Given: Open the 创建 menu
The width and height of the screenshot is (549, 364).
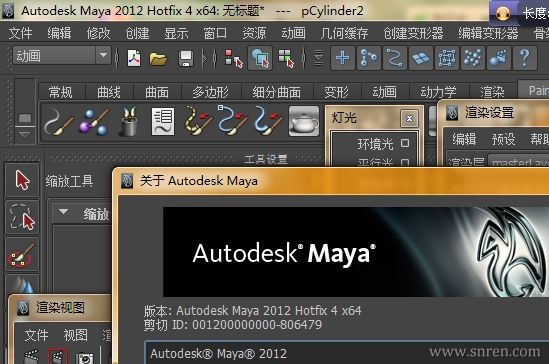Looking at the screenshot, I should pos(138,33).
